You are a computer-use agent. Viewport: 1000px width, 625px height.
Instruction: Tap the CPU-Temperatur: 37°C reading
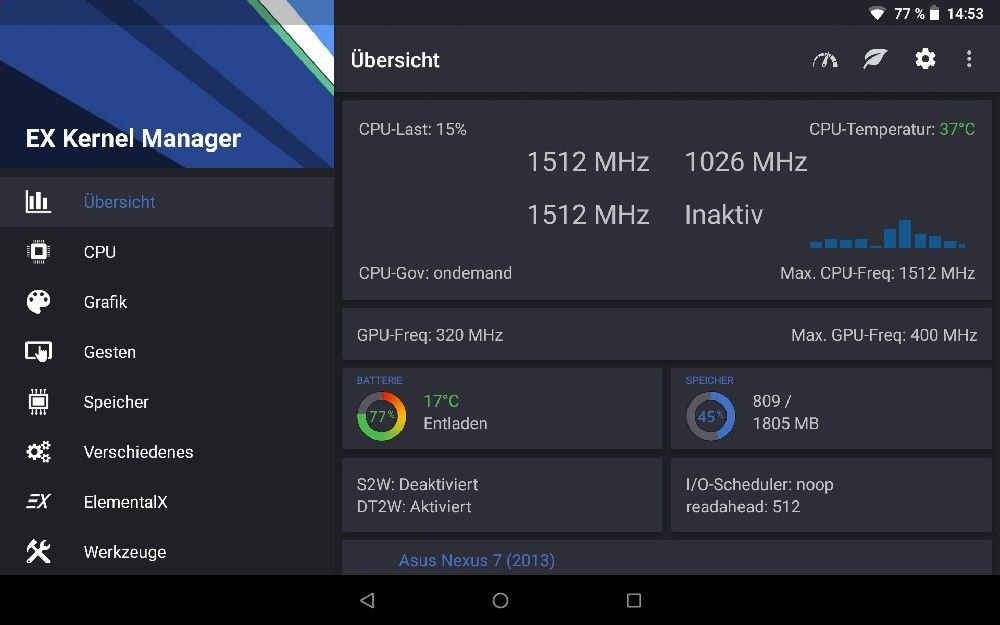[x=892, y=129]
